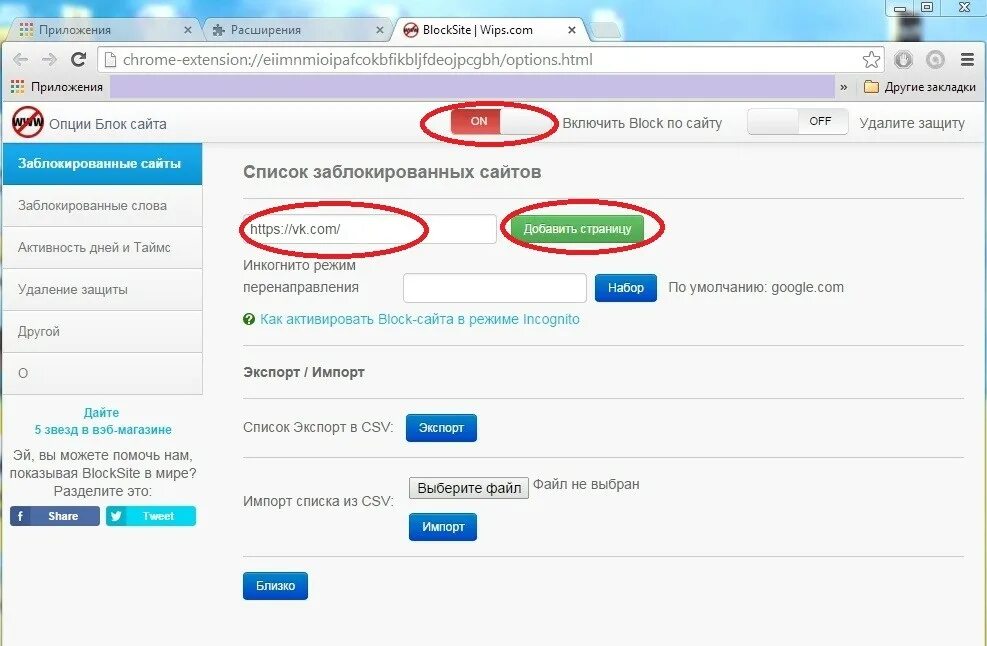Show hidden bookmarks with the » chevron
987x646 pixels.
click(x=843, y=87)
